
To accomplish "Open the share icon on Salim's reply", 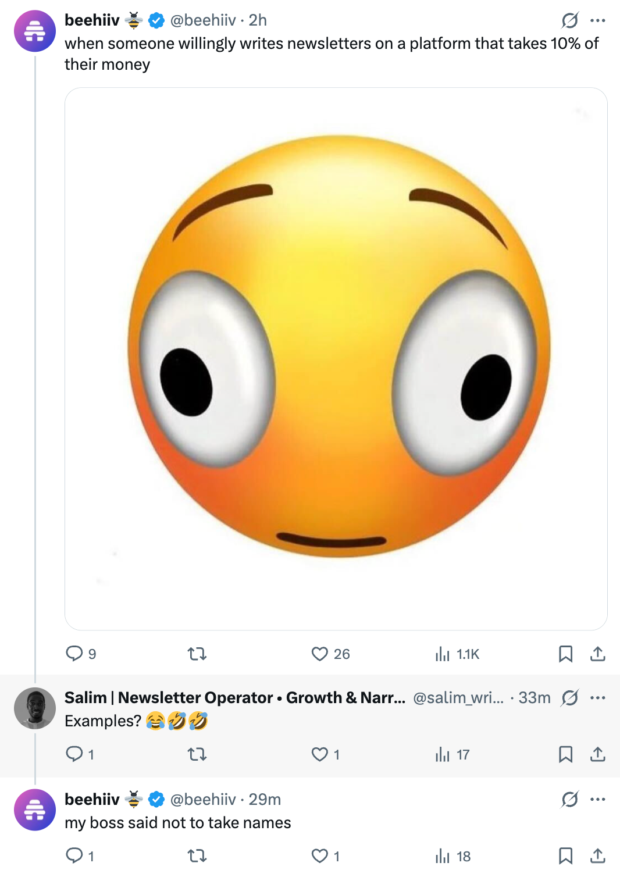I will (598, 754).
